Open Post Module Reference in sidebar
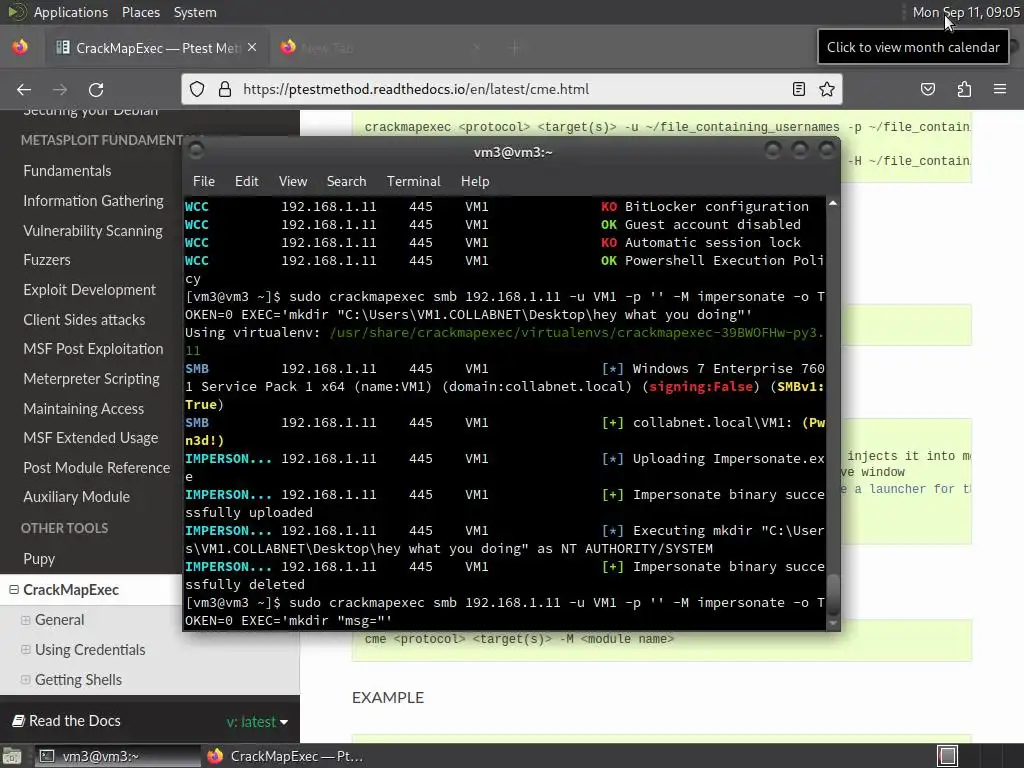This screenshot has height=768, width=1024. click(97, 468)
